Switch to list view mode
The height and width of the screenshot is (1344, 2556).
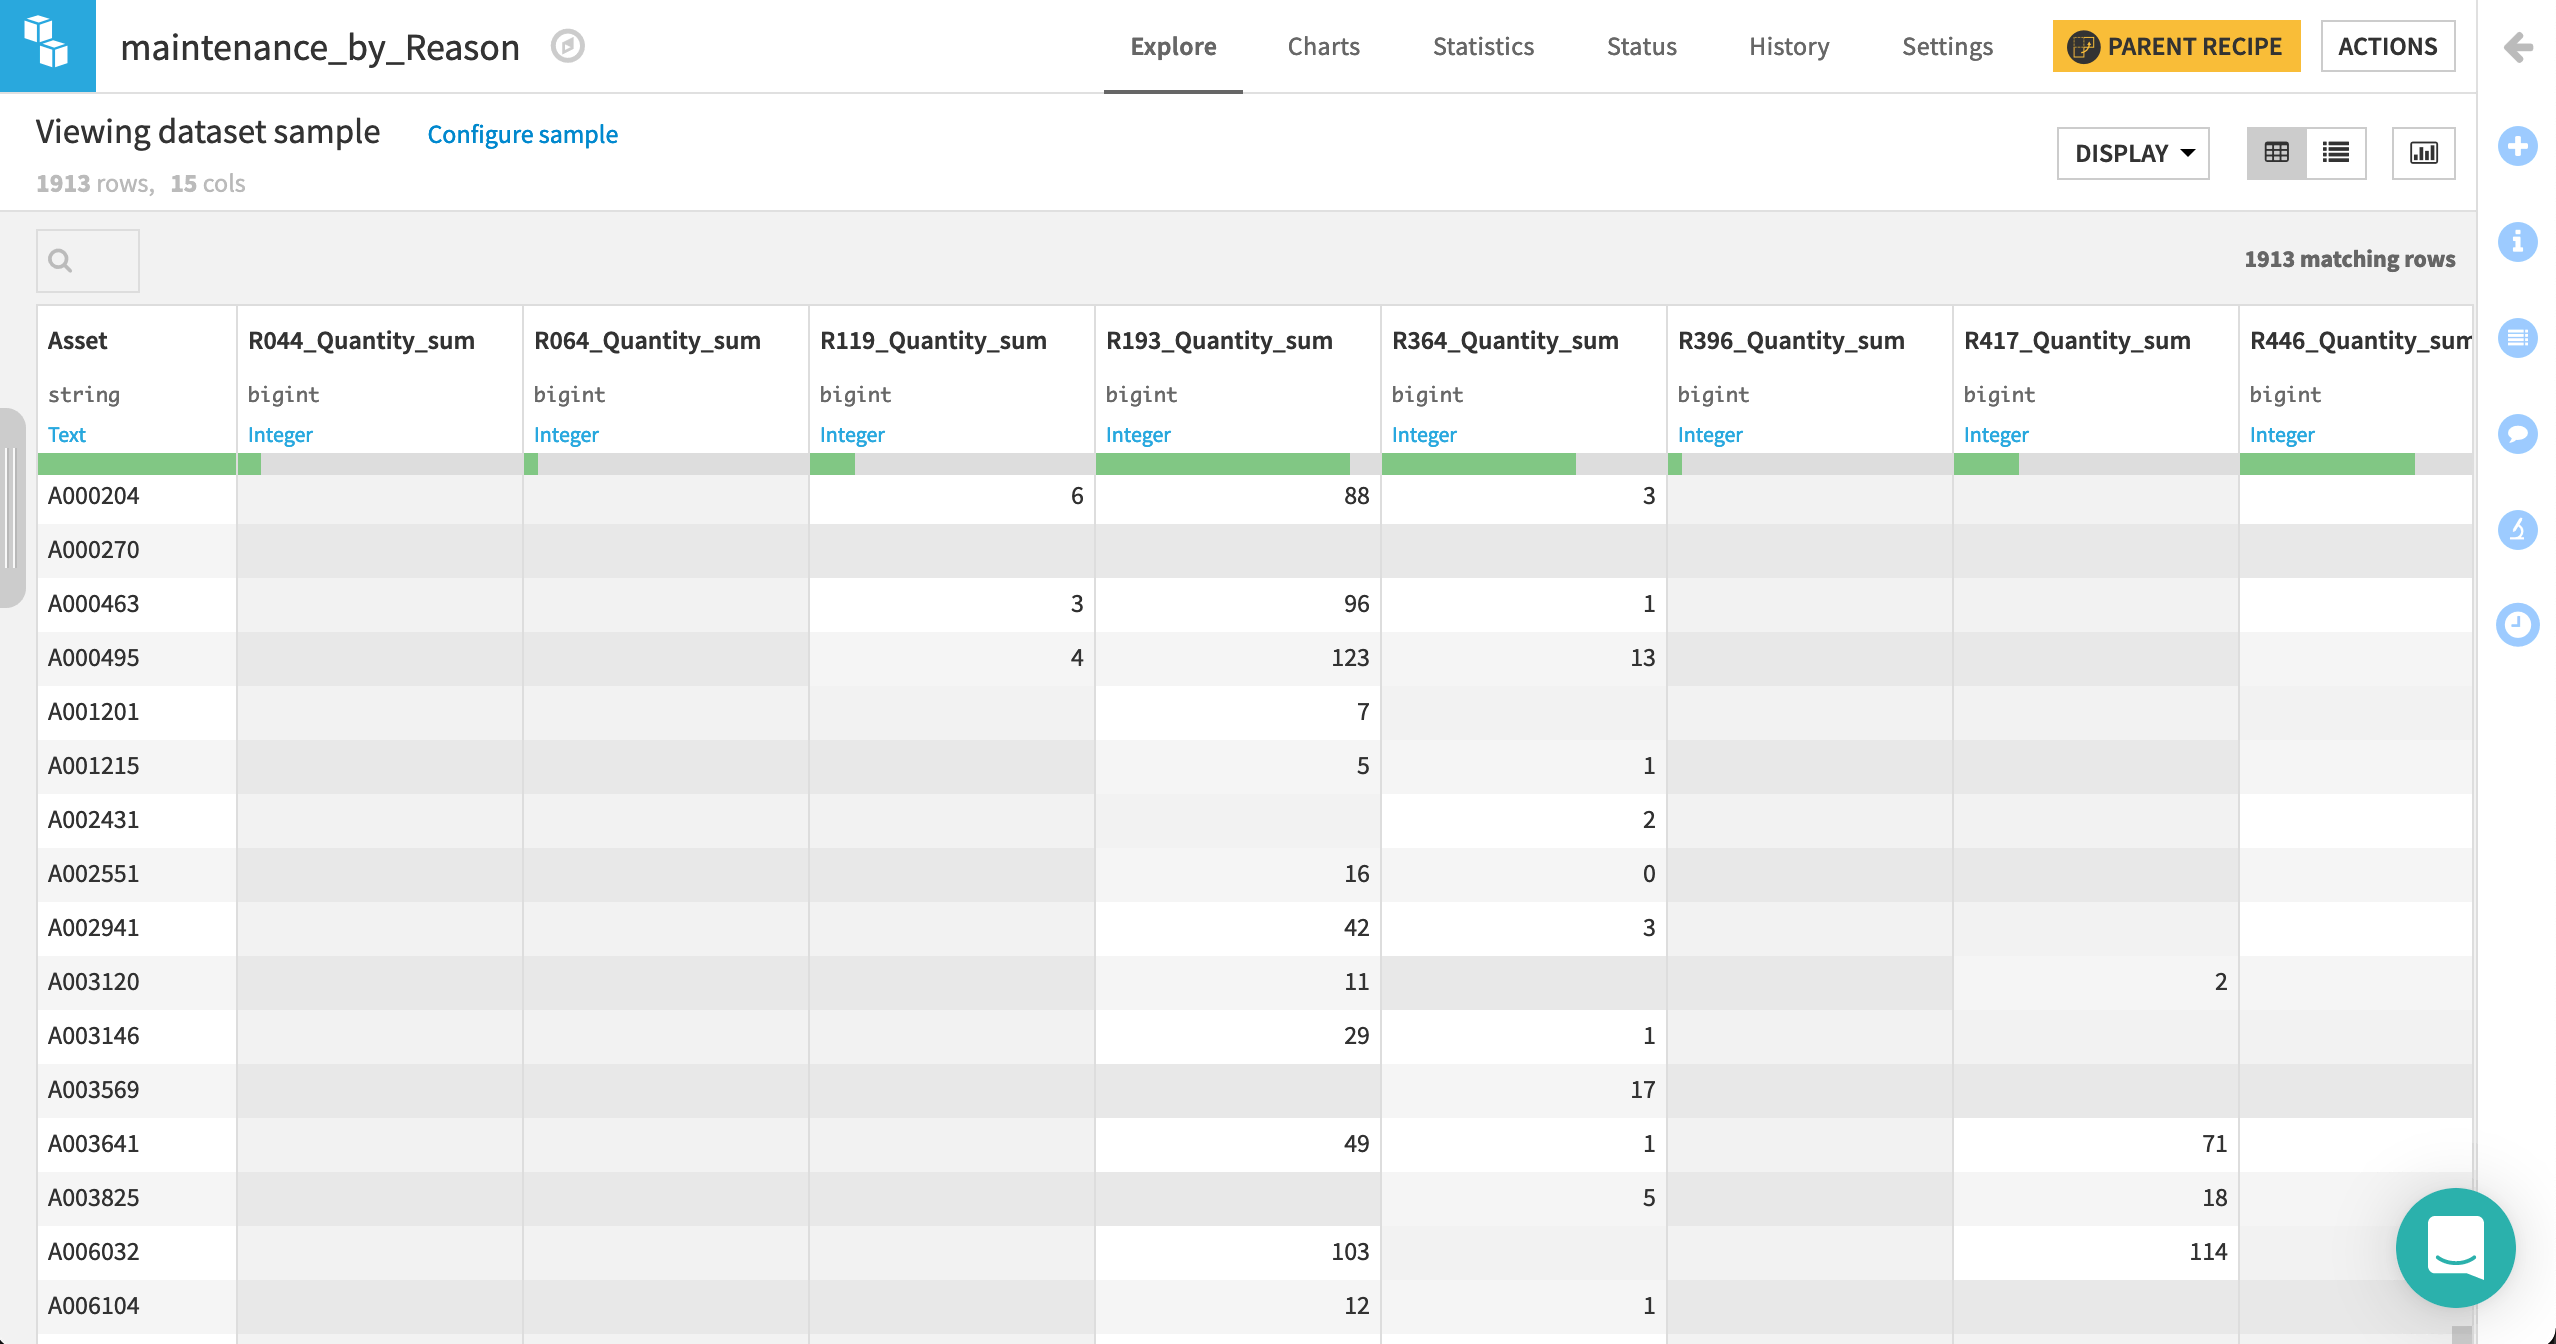pyautogui.click(x=2336, y=152)
